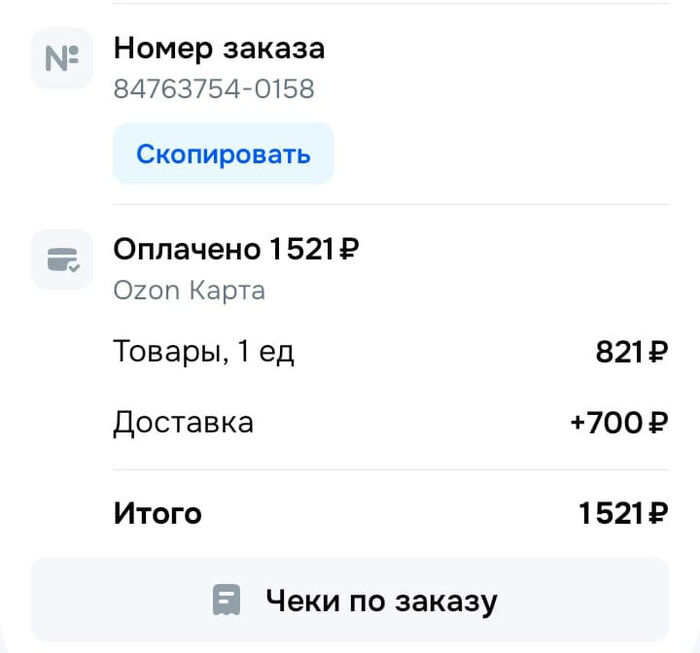Click the order number icon
This screenshot has width=700, height=653.
(62, 58)
